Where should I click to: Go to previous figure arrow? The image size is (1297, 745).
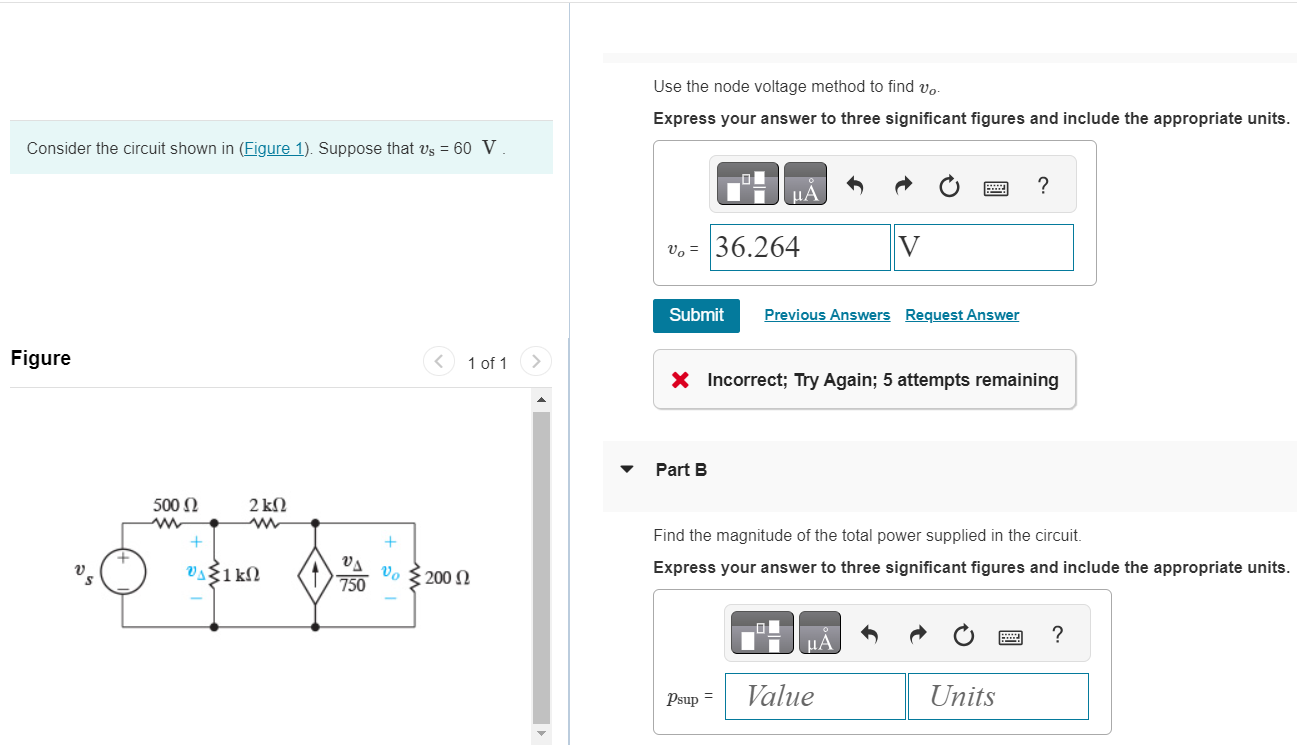(x=437, y=361)
